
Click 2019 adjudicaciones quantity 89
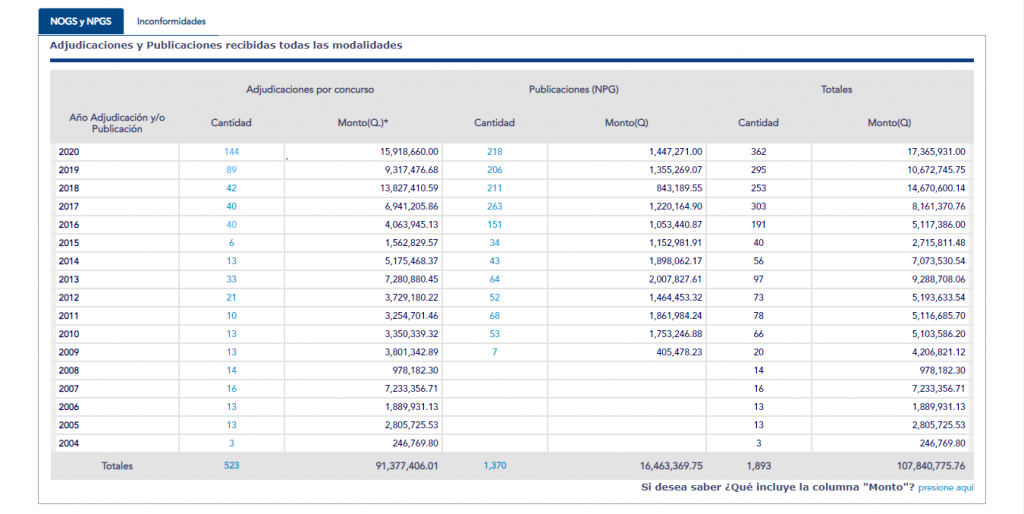point(231,170)
